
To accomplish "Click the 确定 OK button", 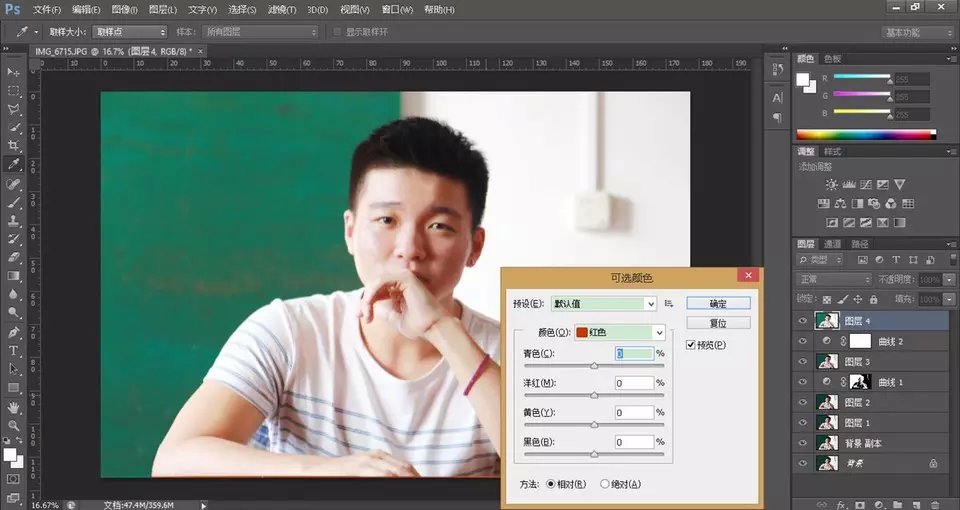I will point(718,304).
